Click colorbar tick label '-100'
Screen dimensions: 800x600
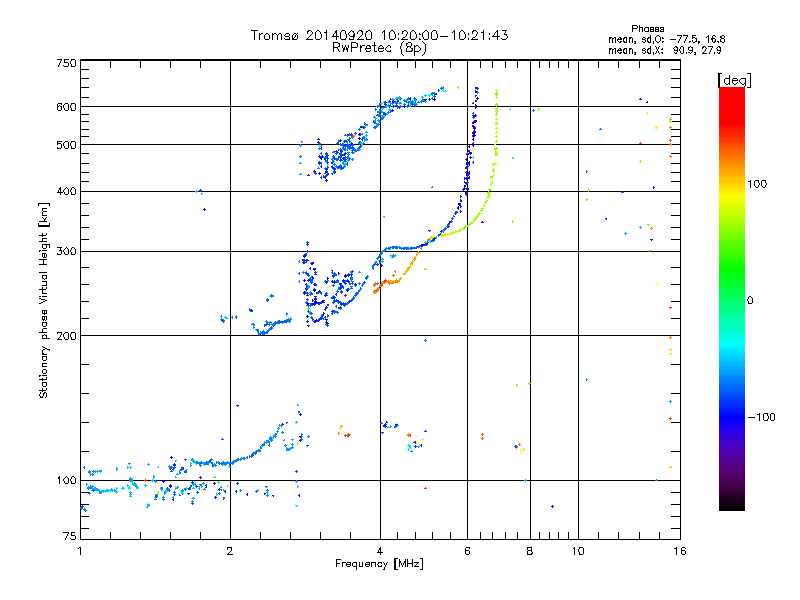click(761, 417)
